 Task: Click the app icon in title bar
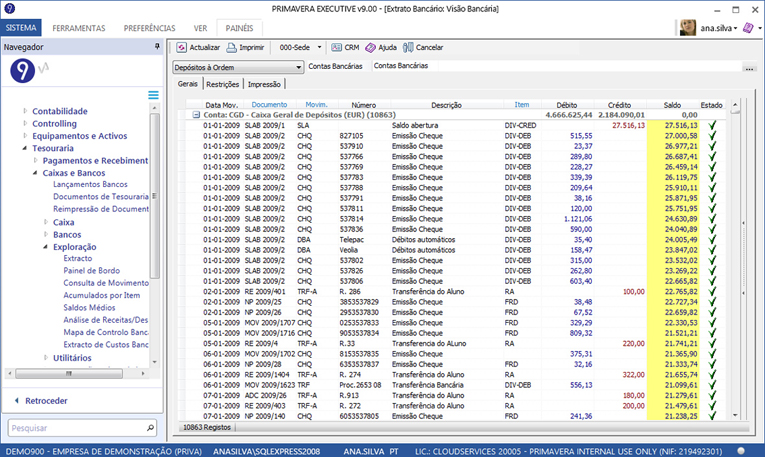pos(9,8)
